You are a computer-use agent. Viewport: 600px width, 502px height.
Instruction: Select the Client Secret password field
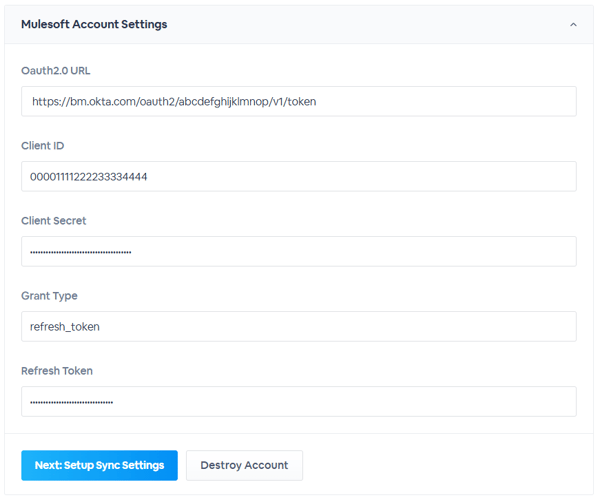(298, 251)
